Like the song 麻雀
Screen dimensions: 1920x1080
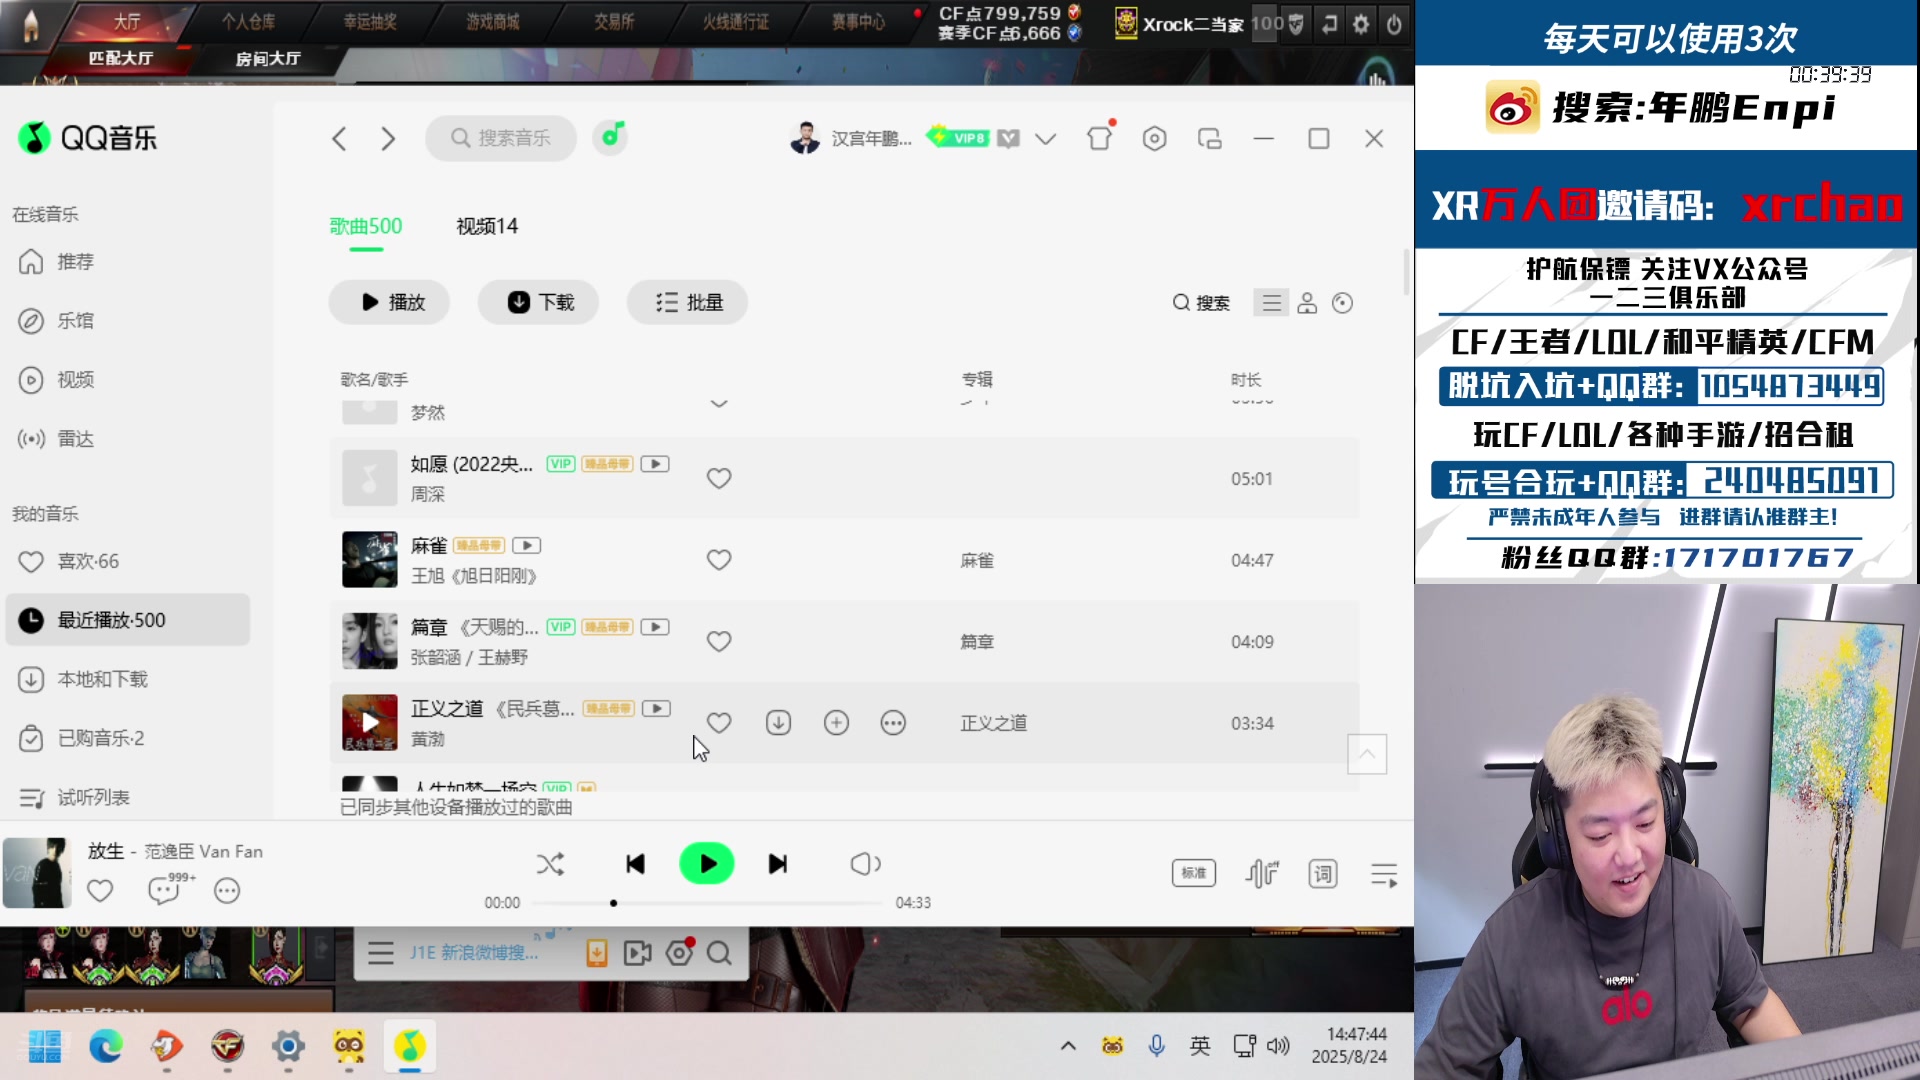point(719,560)
